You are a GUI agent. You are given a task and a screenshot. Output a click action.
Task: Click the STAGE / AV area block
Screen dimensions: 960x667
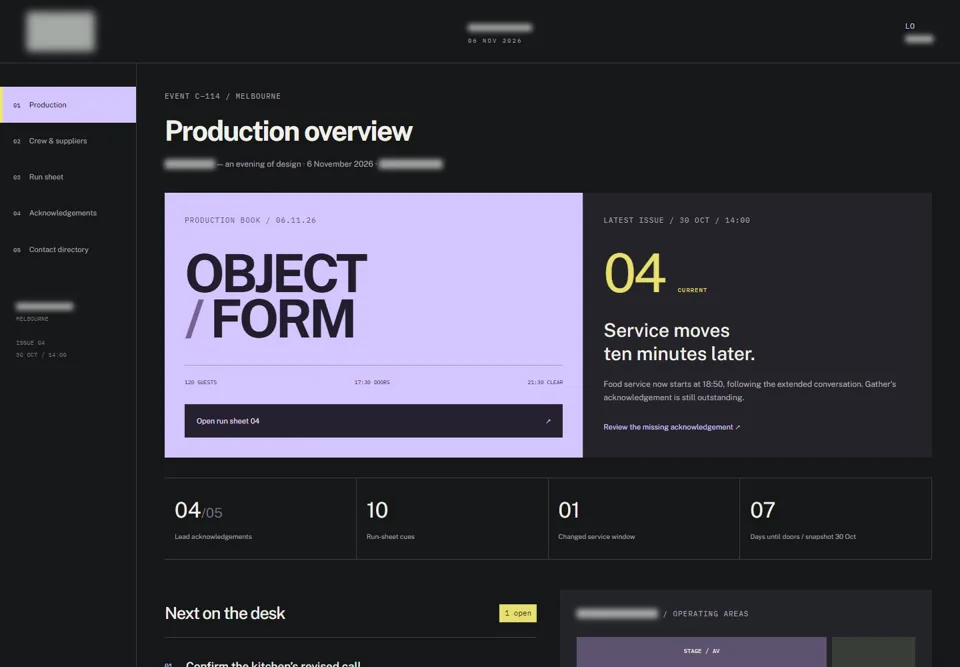pos(701,652)
